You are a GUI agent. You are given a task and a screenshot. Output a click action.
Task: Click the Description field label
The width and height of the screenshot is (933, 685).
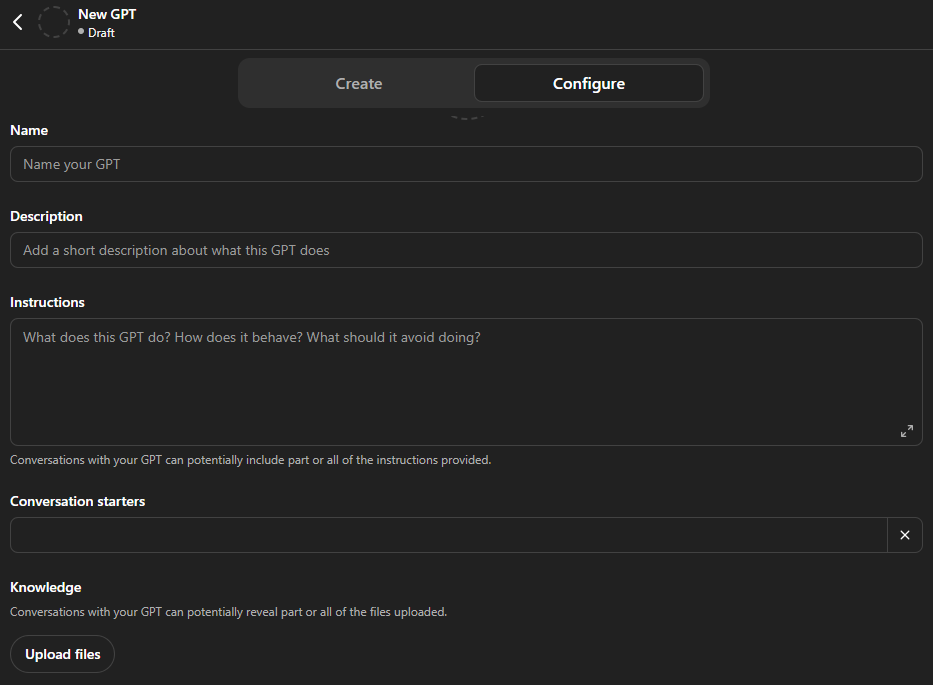46,216
